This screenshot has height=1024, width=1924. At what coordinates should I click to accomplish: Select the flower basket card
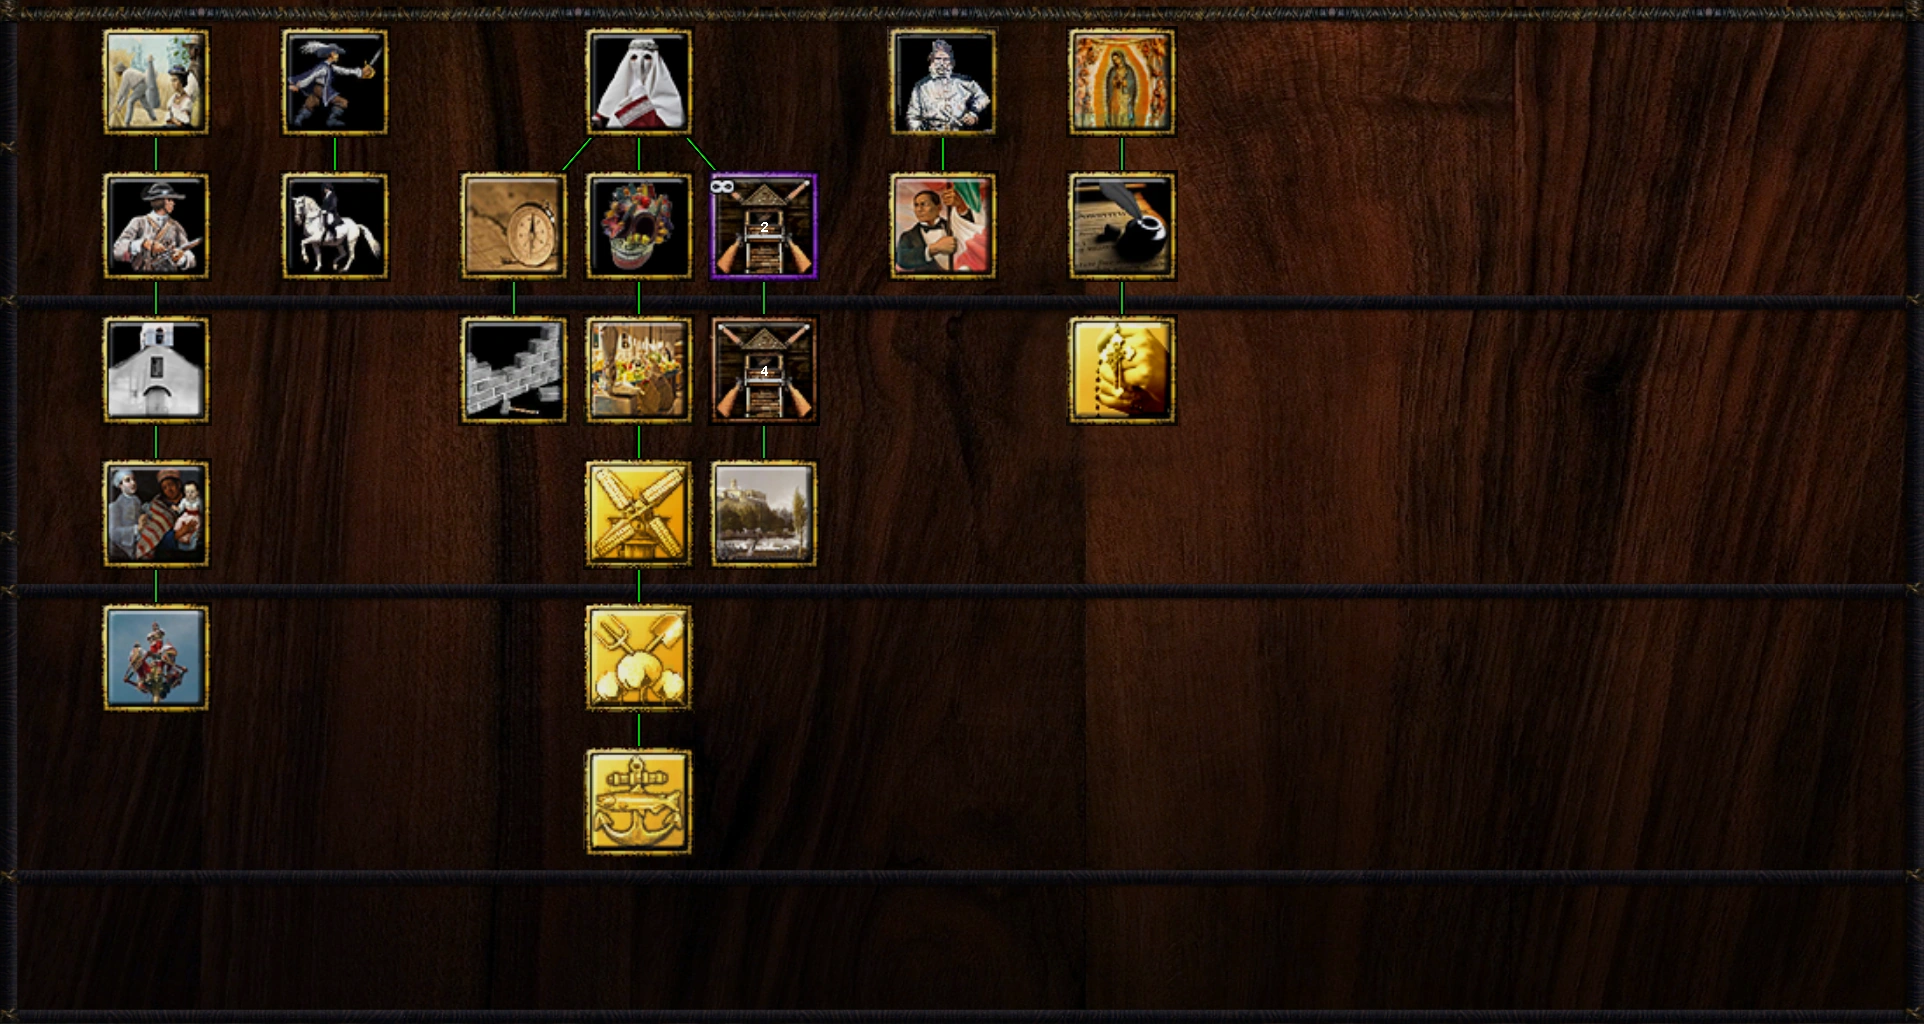point(639,226)
